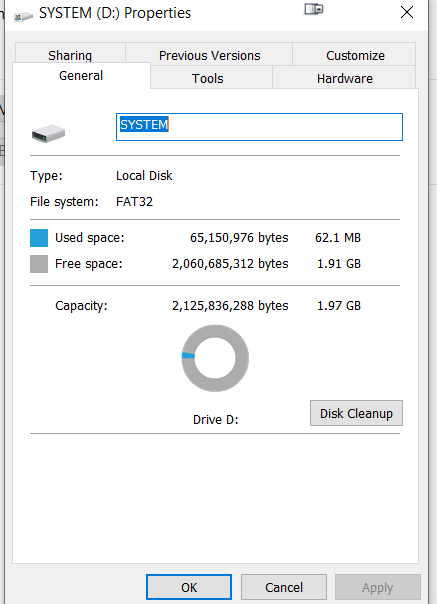Click the Drive D: label under chart
Viewport: 437px width, 604px height.
pos(215,419)
